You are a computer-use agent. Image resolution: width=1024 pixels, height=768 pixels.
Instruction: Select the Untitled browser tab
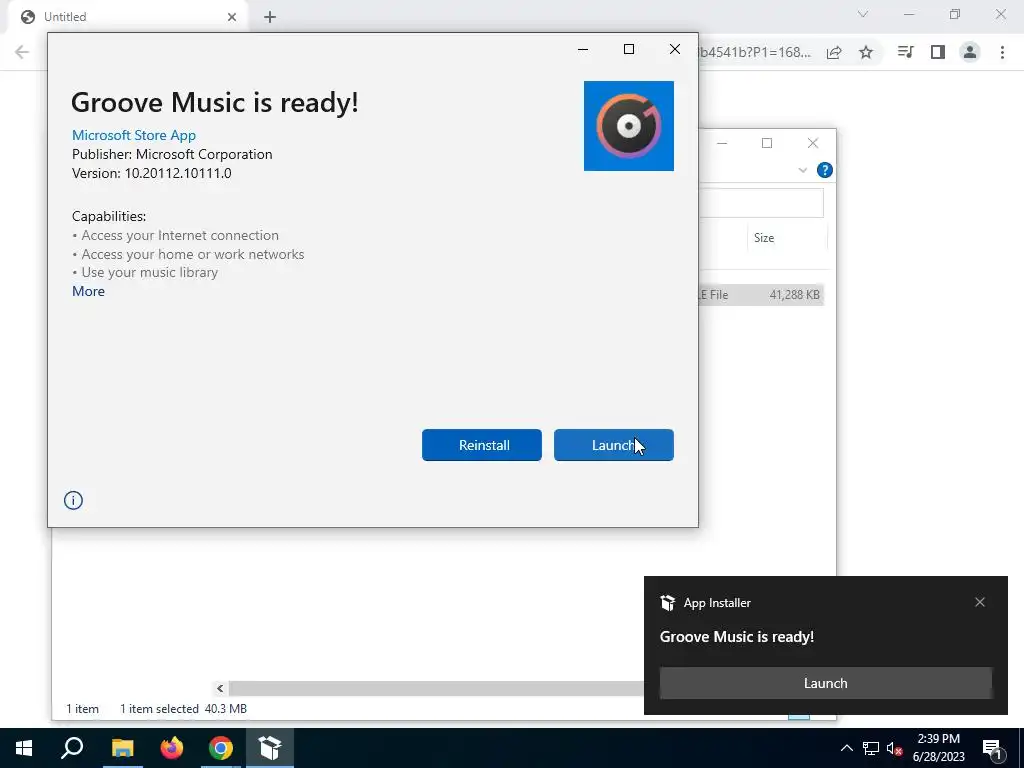129,17
